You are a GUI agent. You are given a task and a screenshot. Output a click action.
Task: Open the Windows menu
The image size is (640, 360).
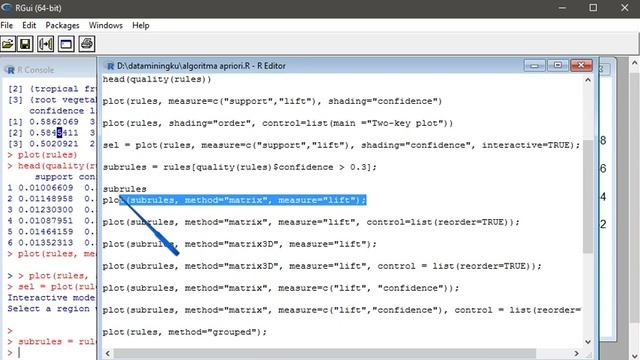(106, 25)
